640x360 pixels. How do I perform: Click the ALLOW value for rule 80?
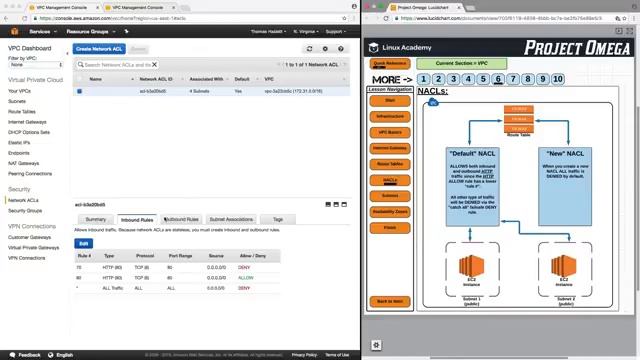click(x=246, y=278)
